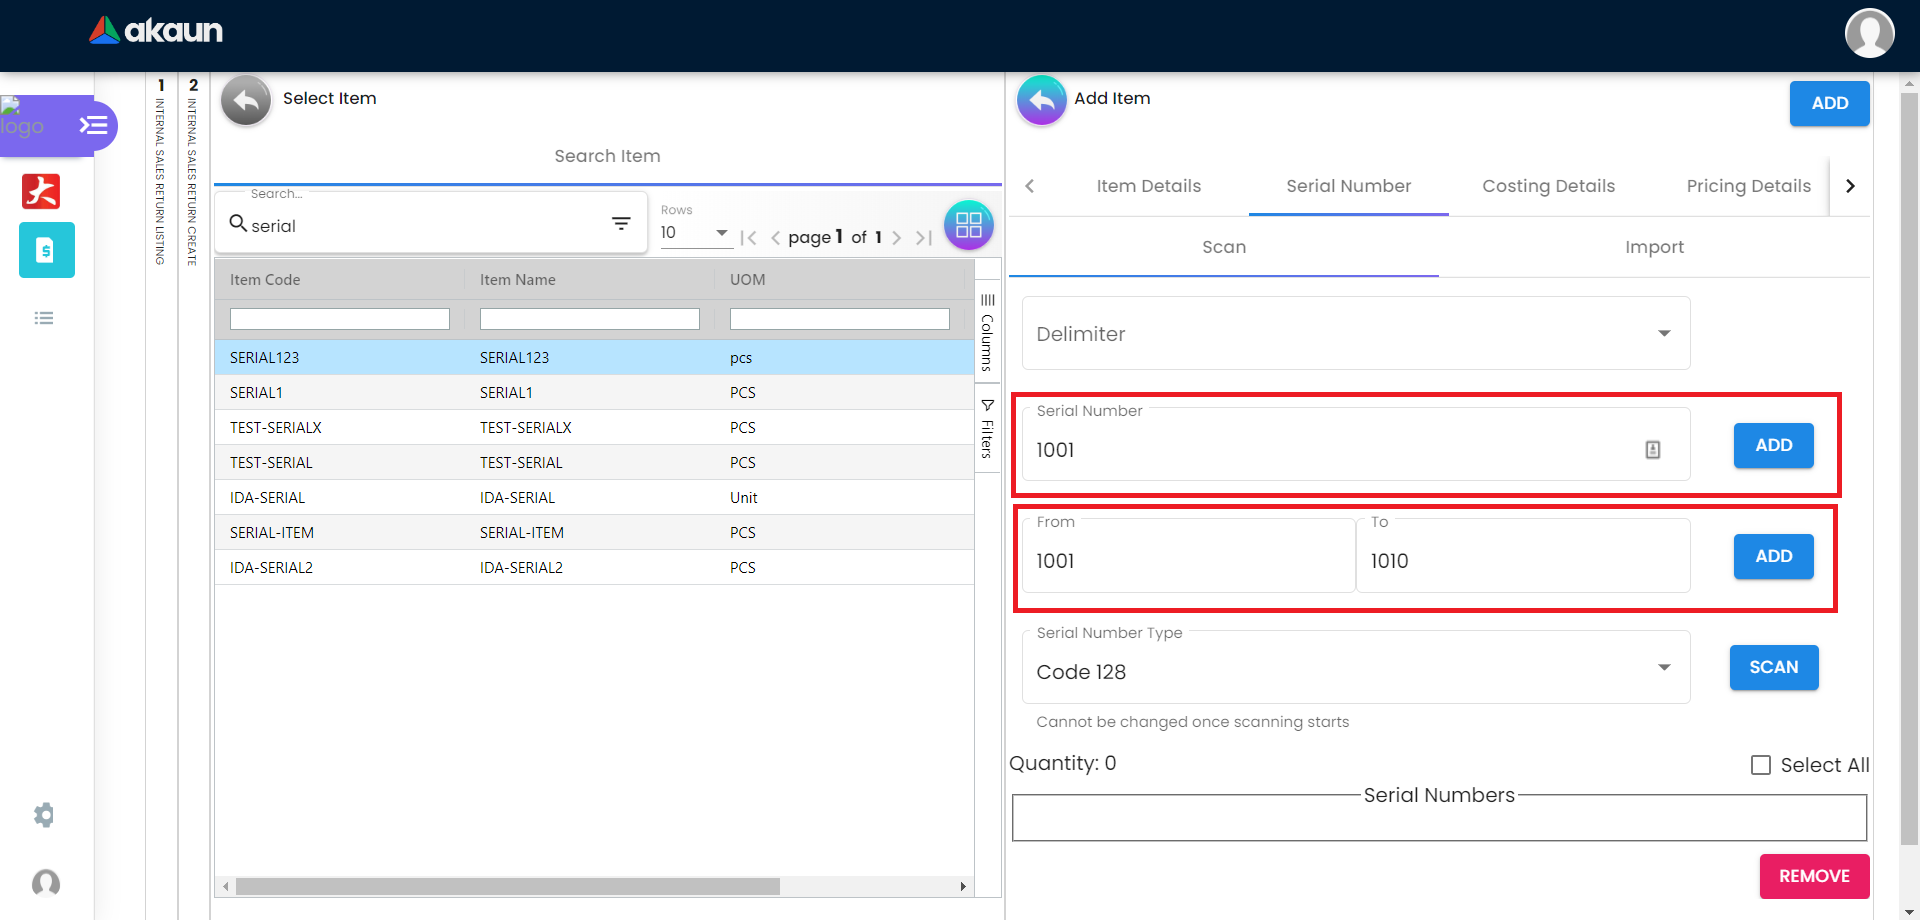Click the horizontal scrollbar under item table
This screenshot has height=920, width=1920.
point(508,887)
